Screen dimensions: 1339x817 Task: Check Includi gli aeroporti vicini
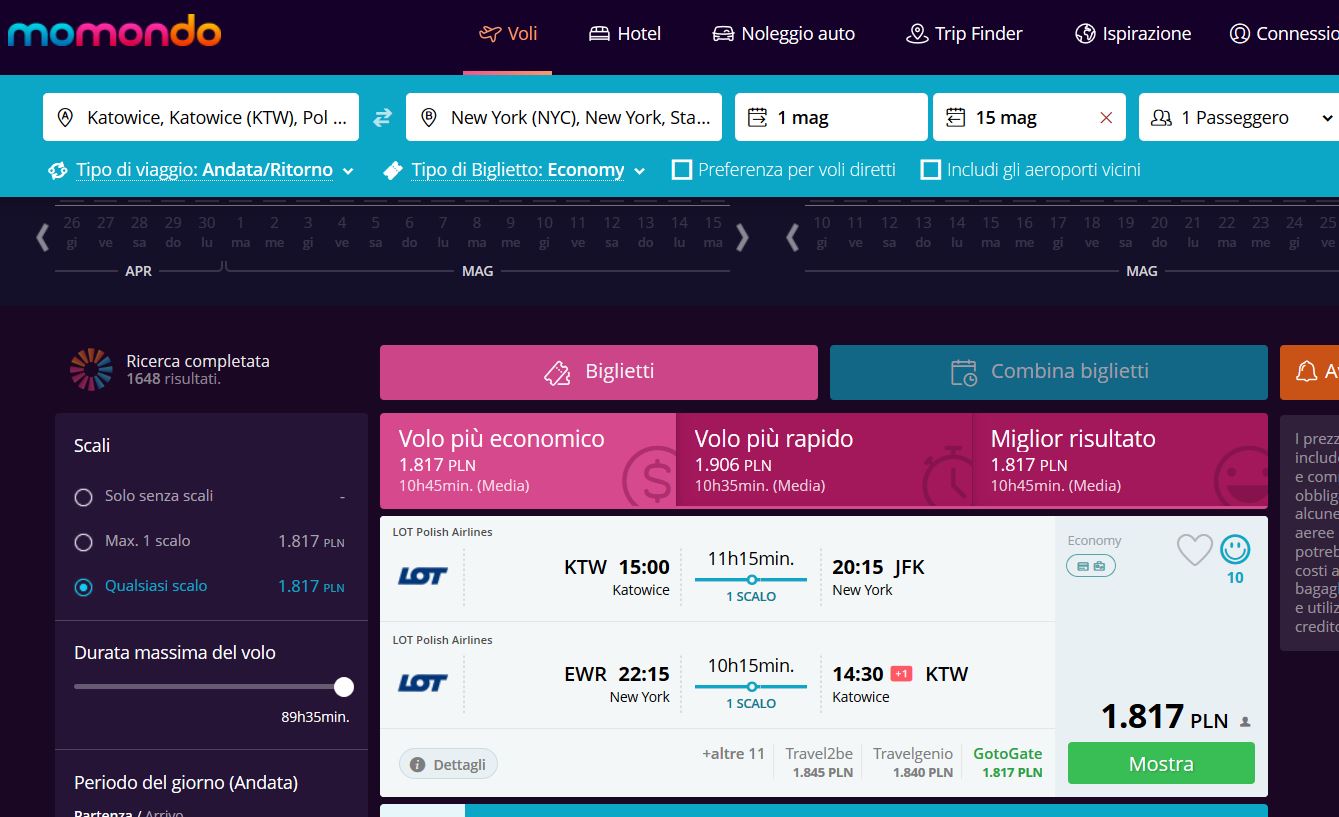(930, 170)
